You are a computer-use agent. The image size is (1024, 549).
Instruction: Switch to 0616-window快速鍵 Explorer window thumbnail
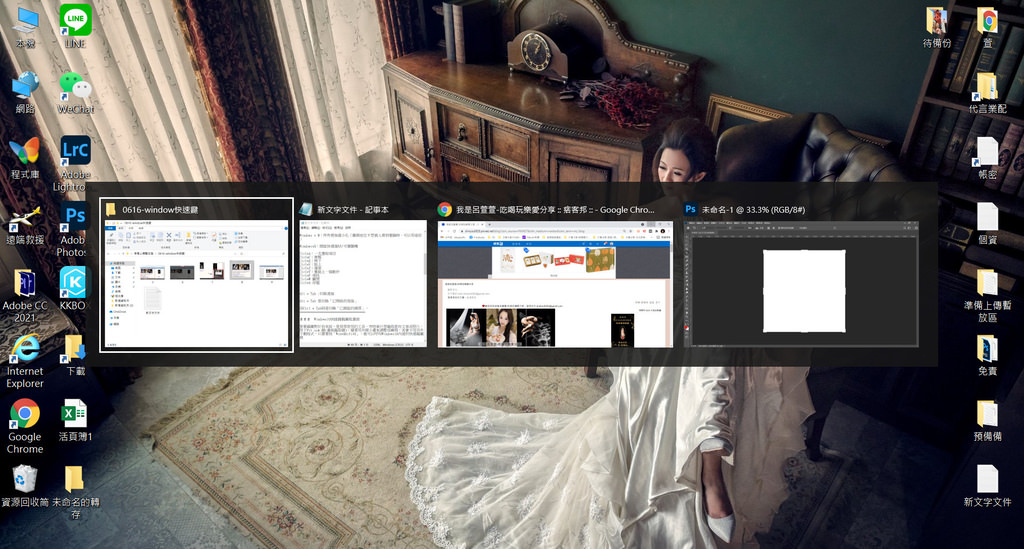pos(197,283)
